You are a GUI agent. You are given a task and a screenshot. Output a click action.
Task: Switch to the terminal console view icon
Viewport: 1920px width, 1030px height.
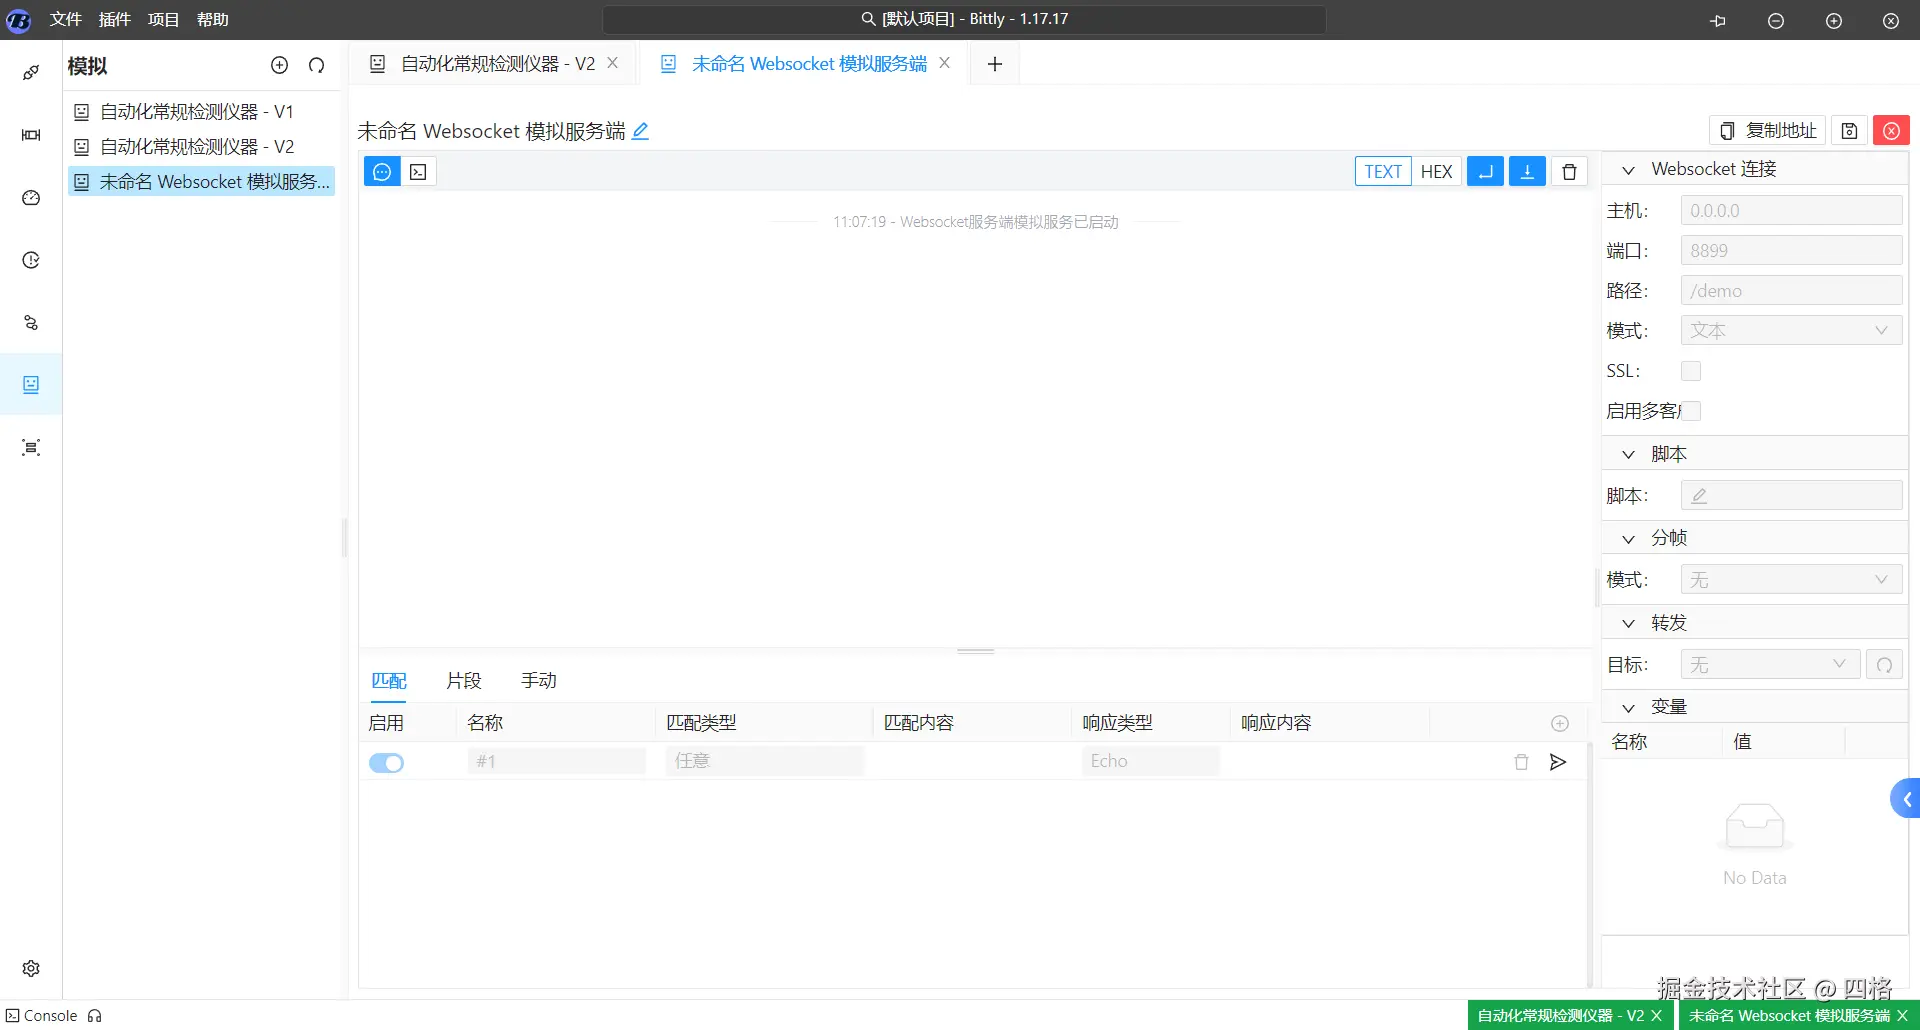[419, 172]
